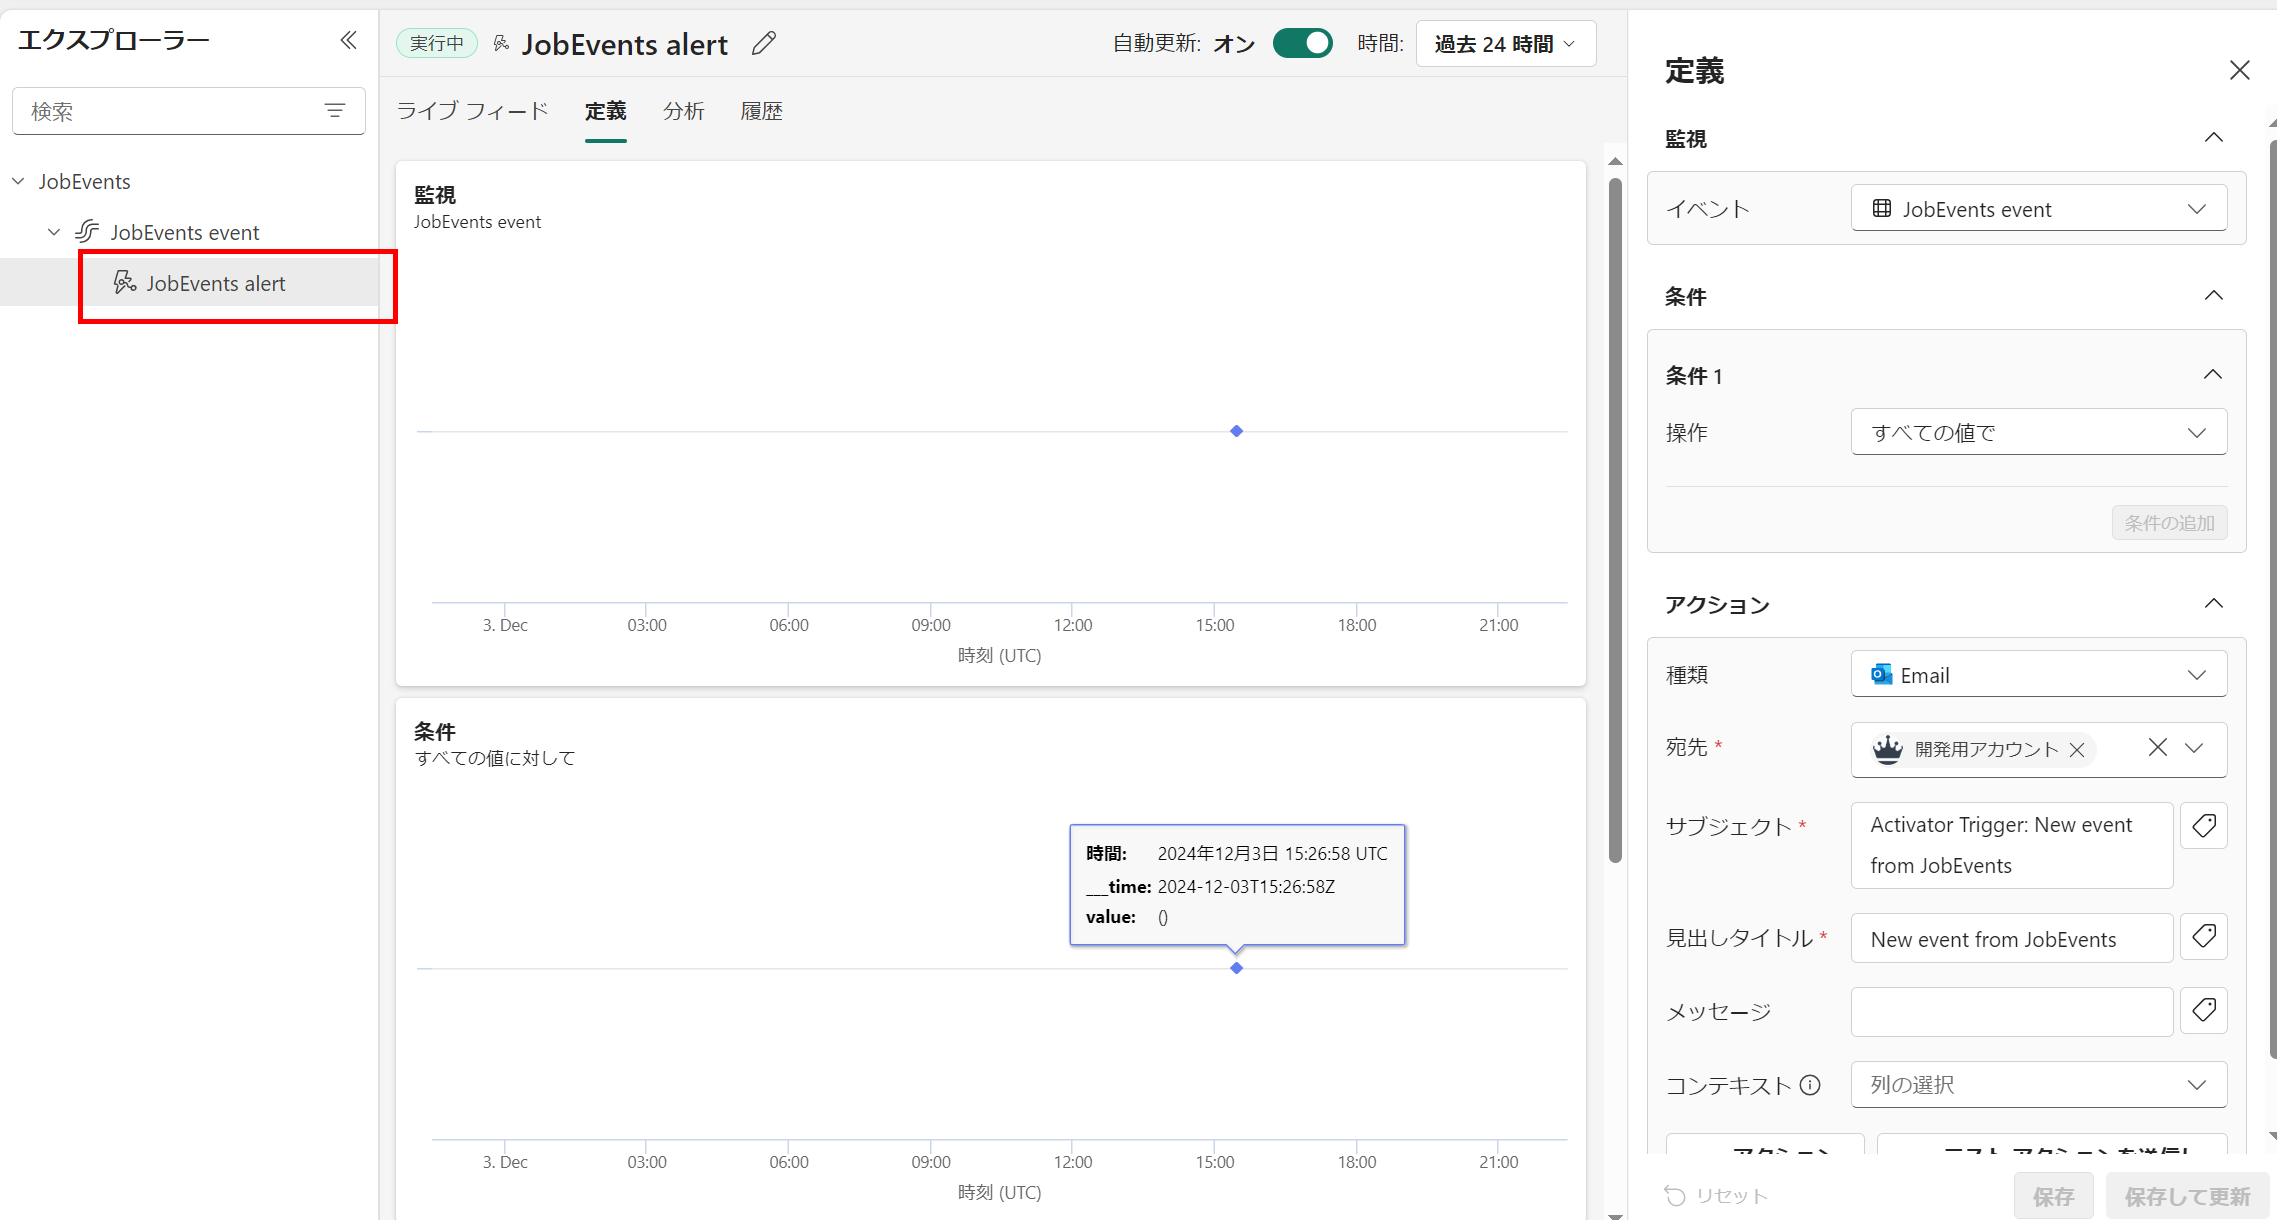The width and height of the screenshot is (2277, 1220).
Task: Switch to the ライブ フィード tab
Action: pyautogui.click(x=472, y=111)
